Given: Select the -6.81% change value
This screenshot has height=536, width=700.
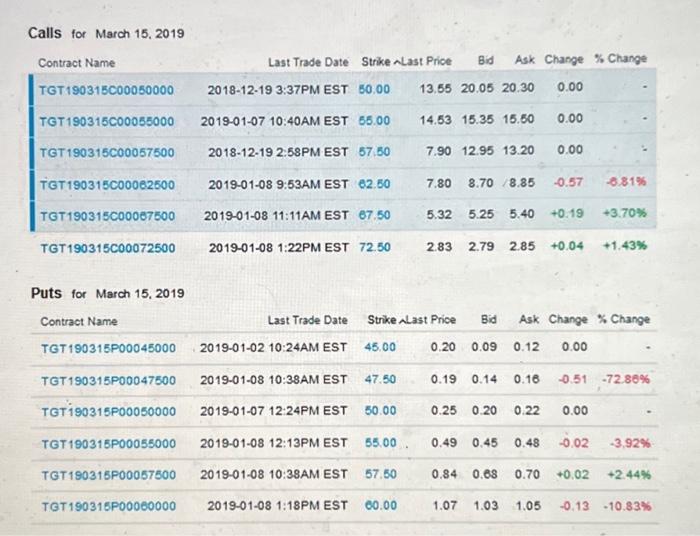Looking at the screenshot, I should click(x=626, y=182).
